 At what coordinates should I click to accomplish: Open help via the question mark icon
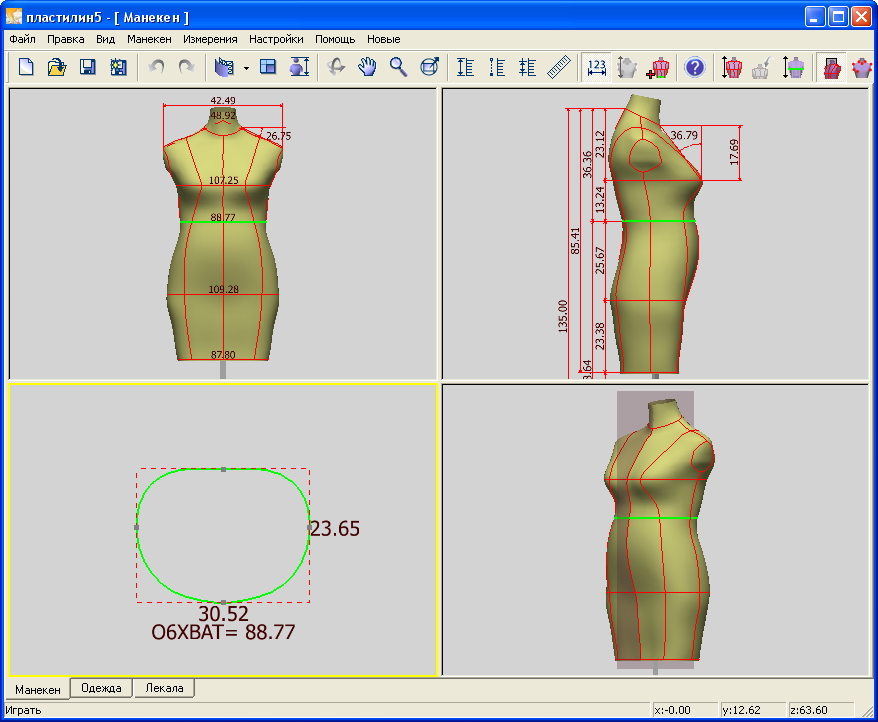coord(694,67)
